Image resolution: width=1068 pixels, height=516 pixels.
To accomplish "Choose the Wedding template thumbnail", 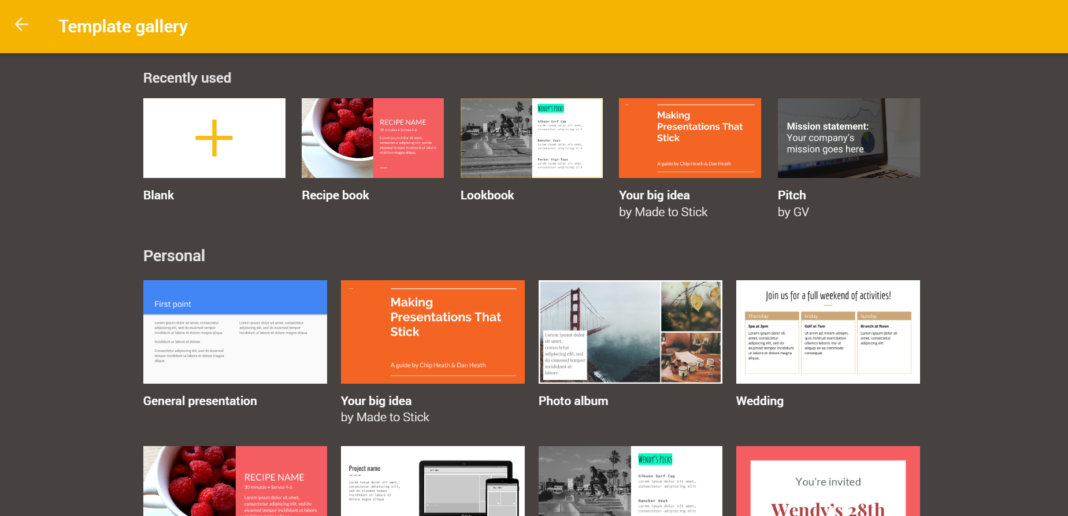I will click(828, 332).
